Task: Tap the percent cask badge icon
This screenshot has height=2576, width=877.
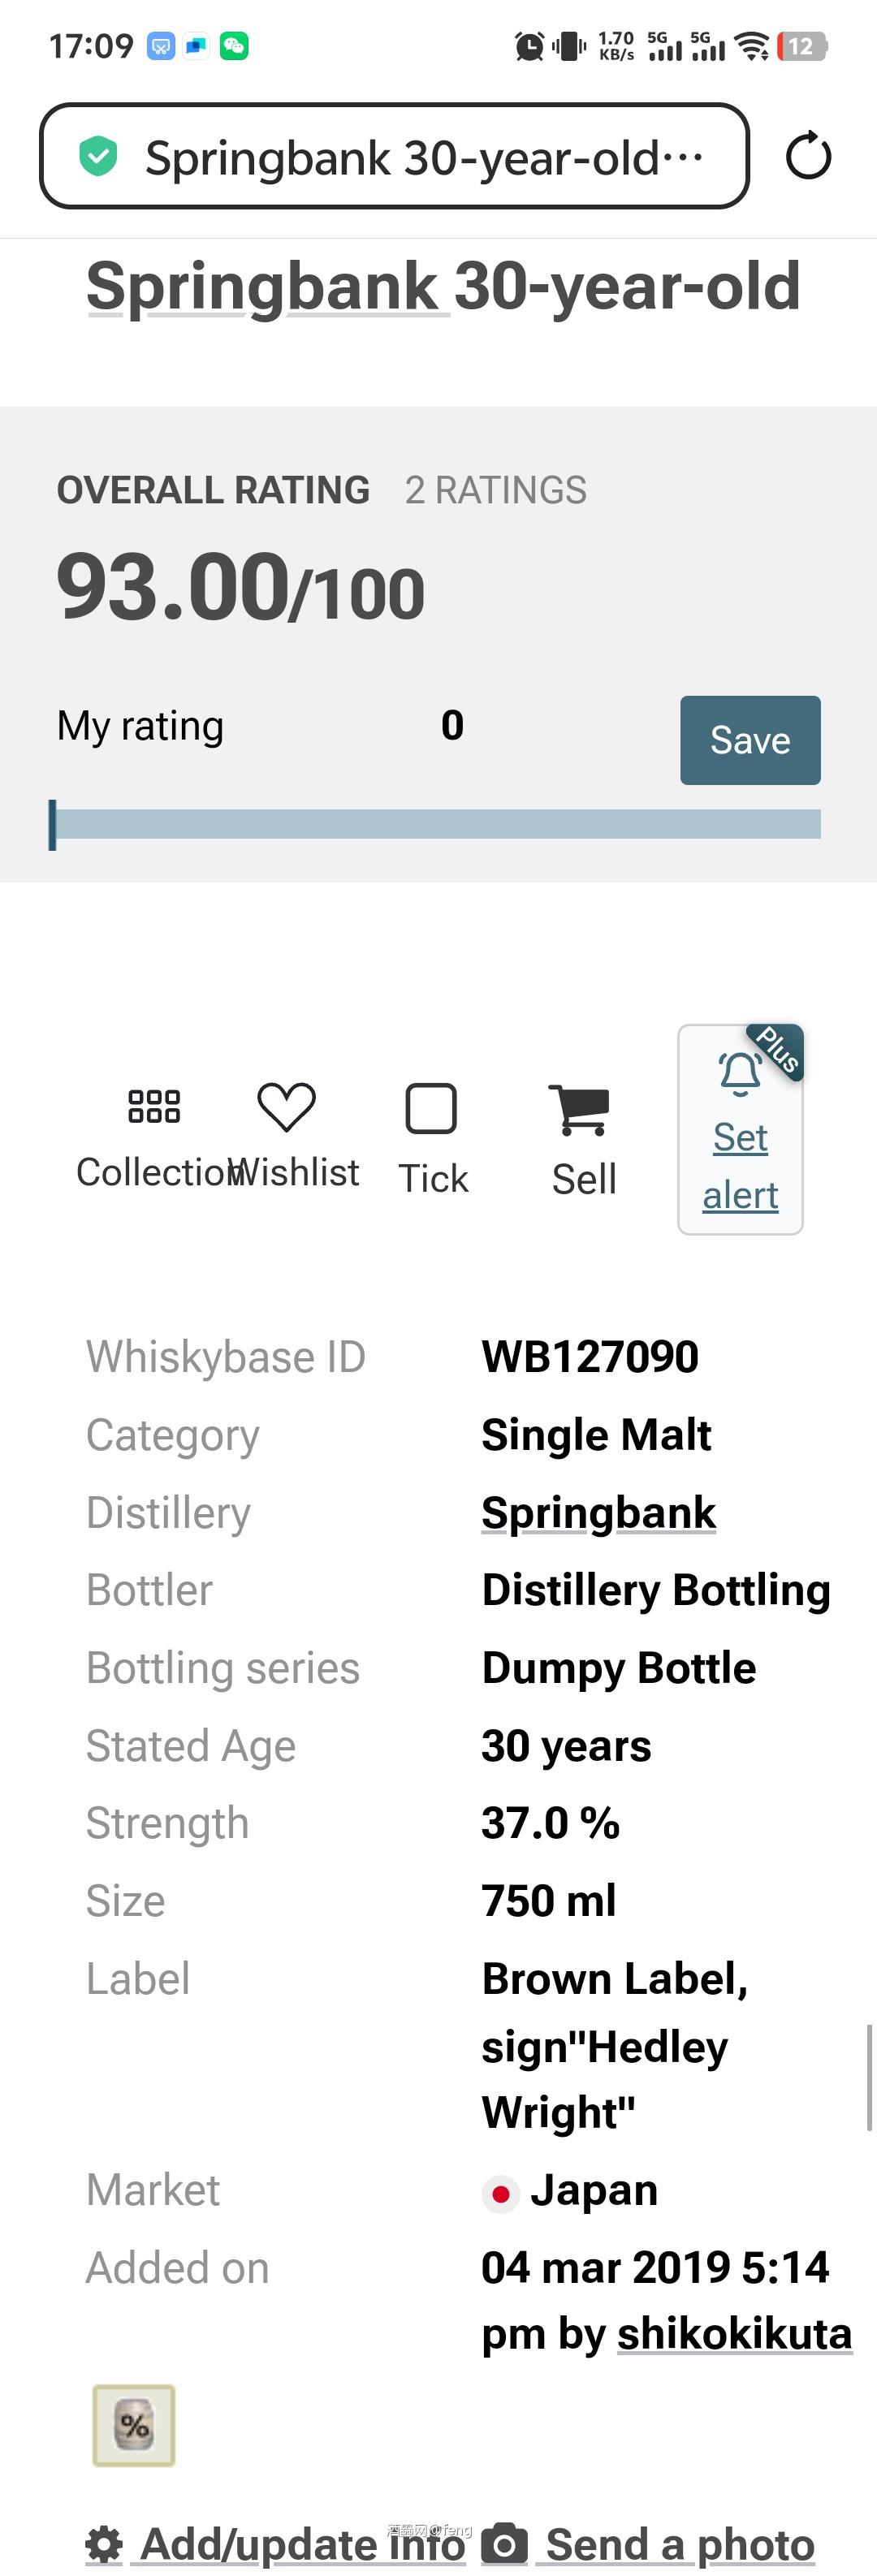Action: click(x=134, y=2425)
